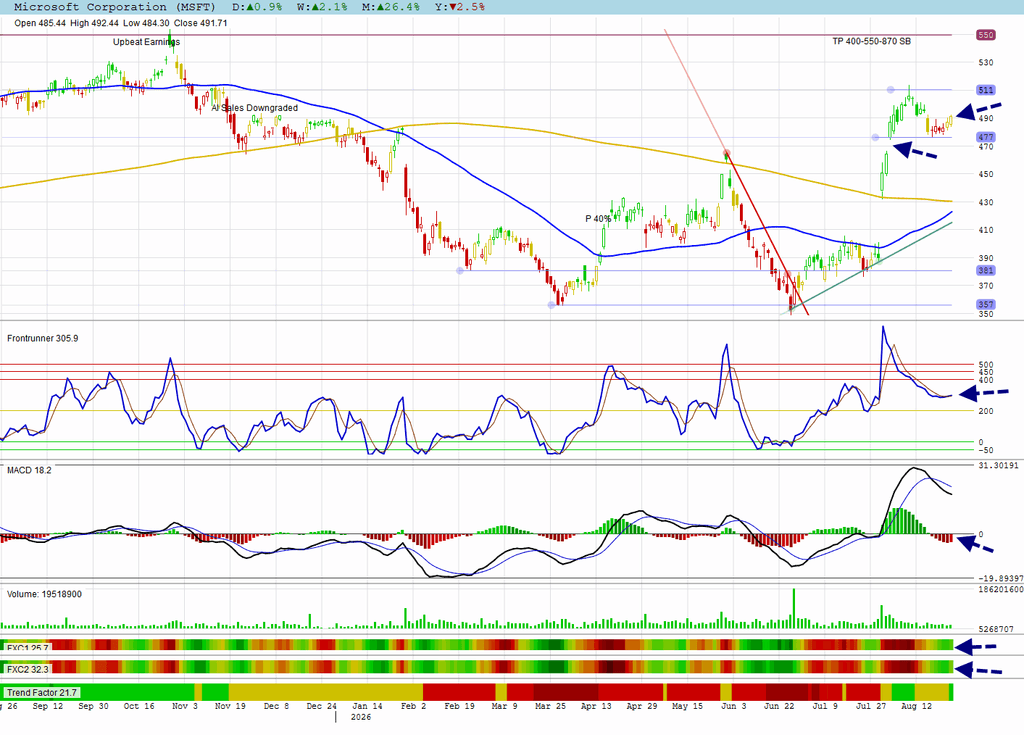Click the blue anchor dot of the 381 line
The image size is (1024, 735).
click(460, 270)
